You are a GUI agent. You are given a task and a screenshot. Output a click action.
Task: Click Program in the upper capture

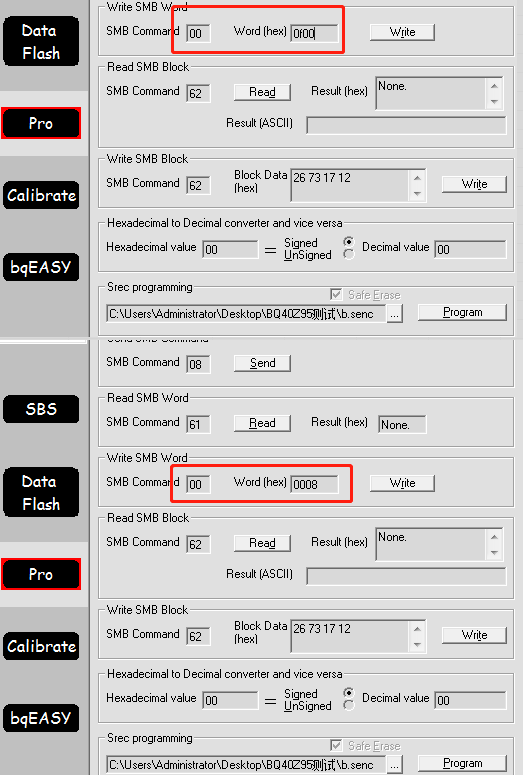coord(462,312)
